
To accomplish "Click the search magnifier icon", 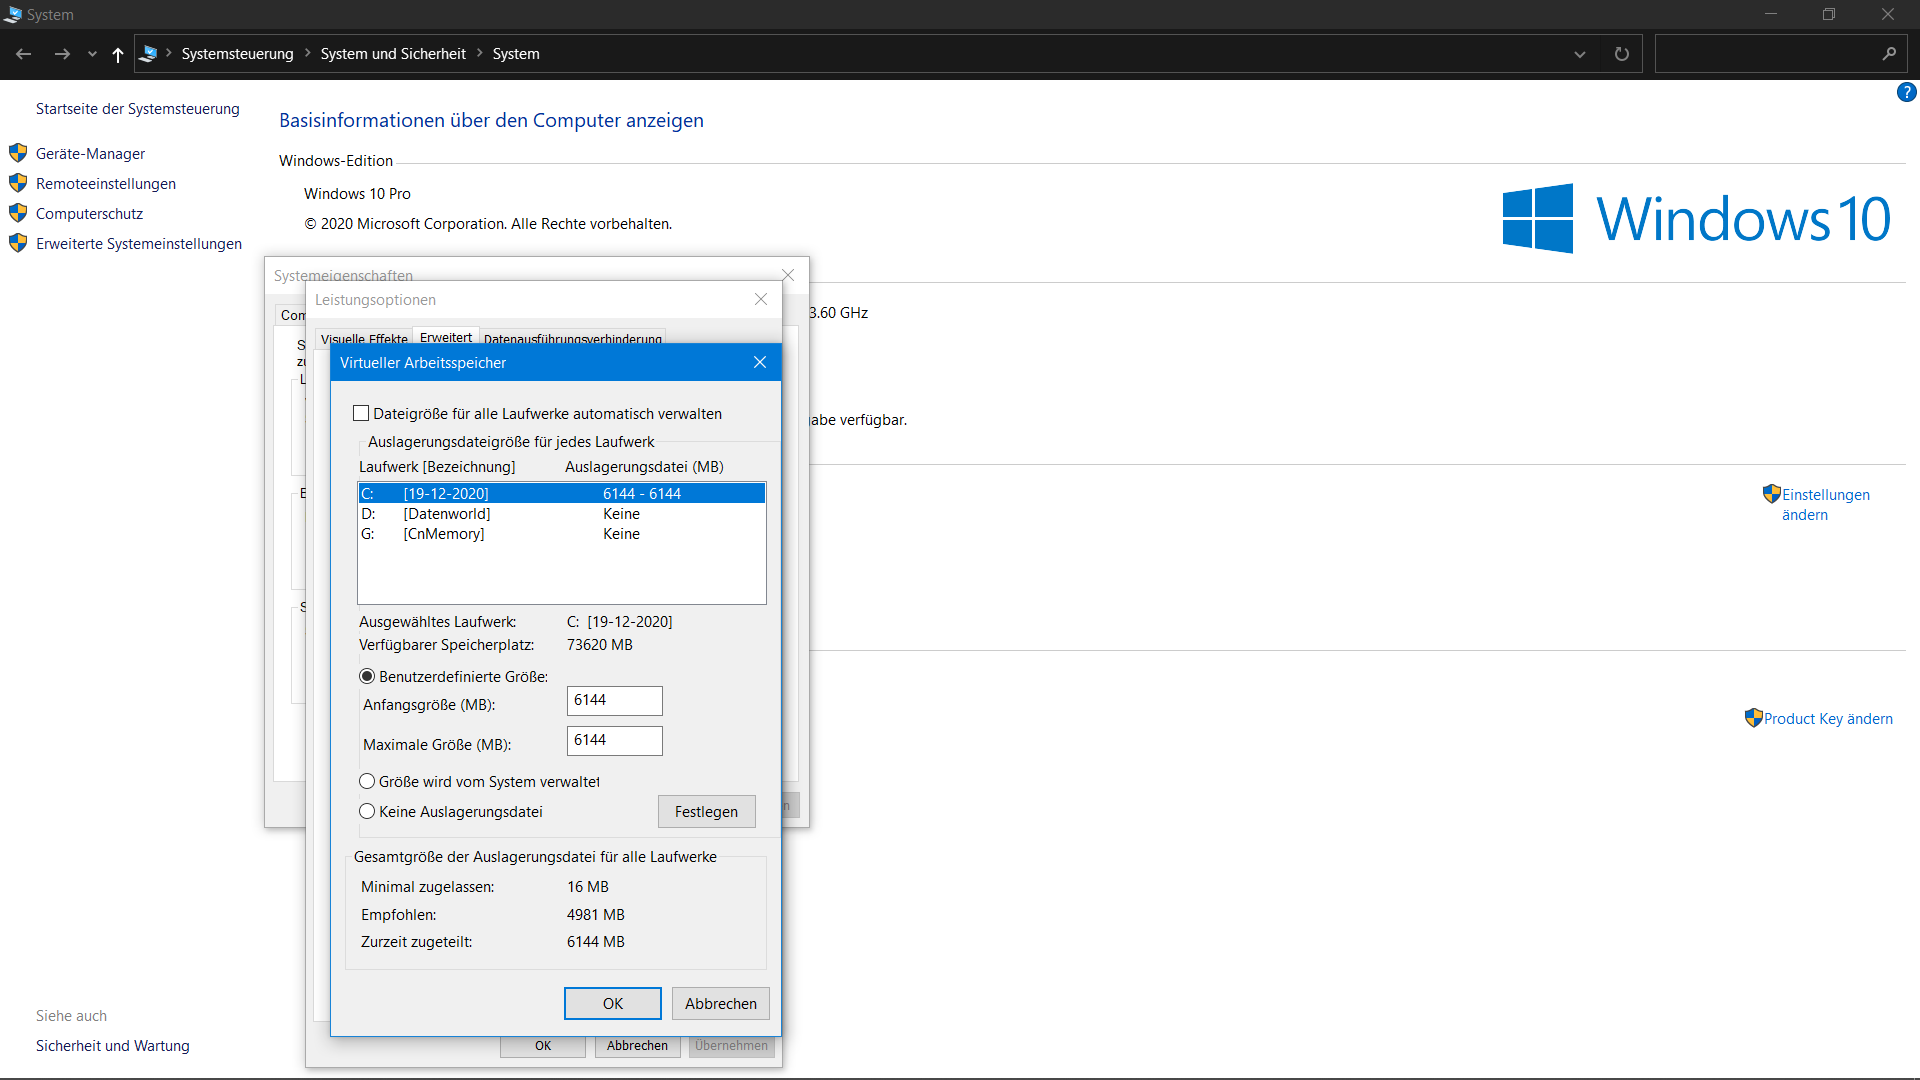I will coord(1890,53).
